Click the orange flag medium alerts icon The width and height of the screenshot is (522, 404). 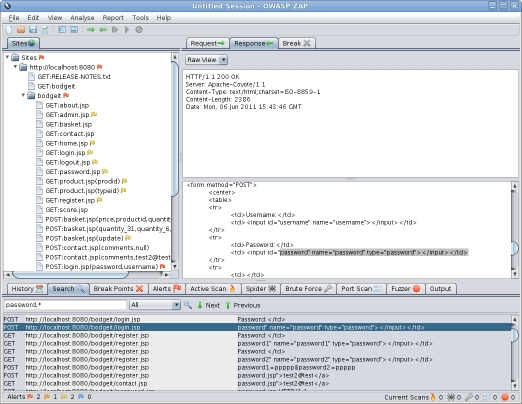(x=47, y=397)
